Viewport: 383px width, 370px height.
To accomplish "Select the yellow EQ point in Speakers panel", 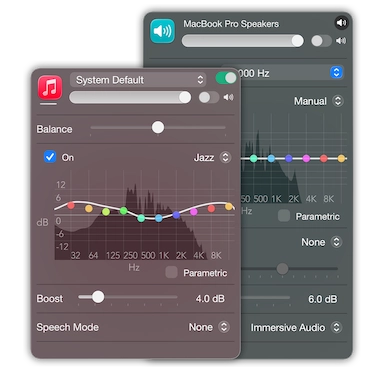I will 341,158.
